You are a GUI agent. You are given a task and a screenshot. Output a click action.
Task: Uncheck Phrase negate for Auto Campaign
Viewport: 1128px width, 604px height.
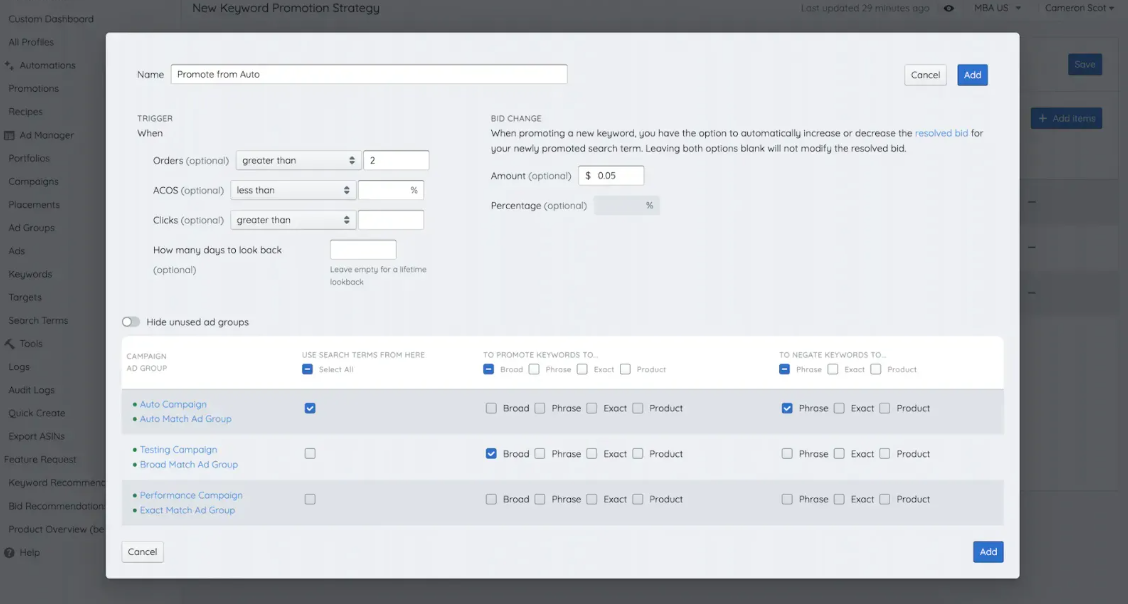point(787,408)
